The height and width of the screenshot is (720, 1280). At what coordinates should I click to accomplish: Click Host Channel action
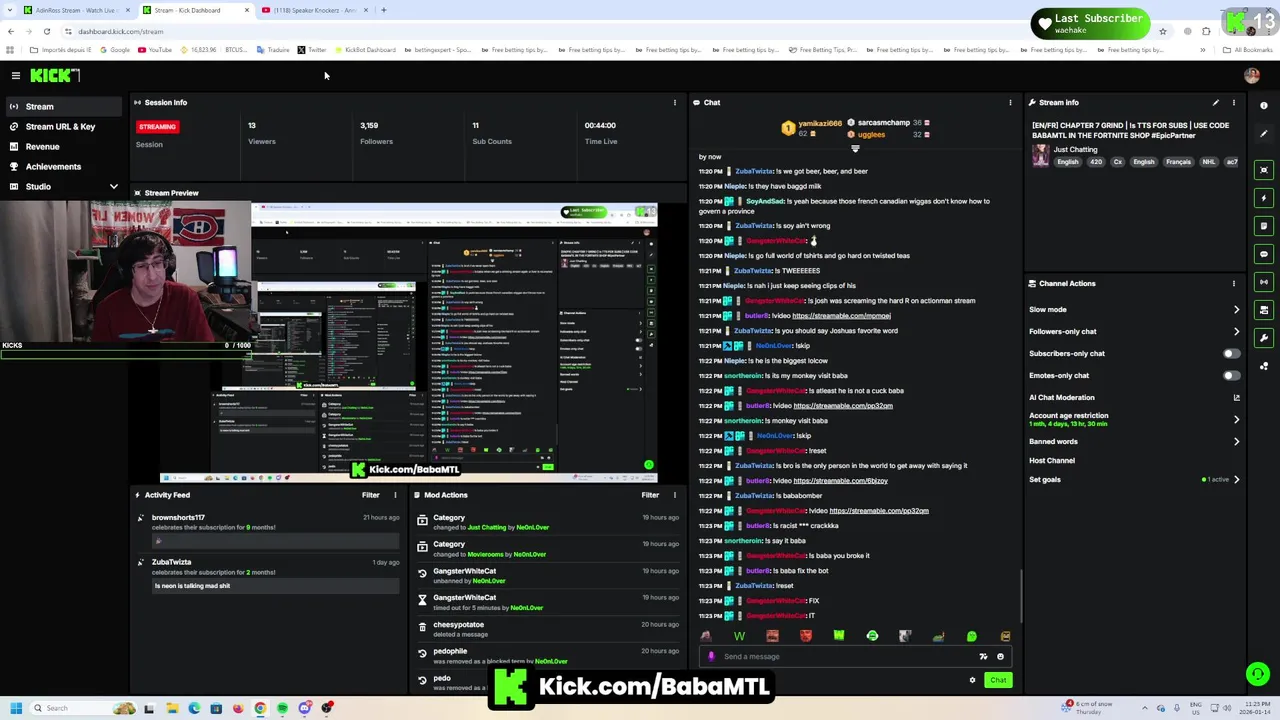coord(1052,460)
